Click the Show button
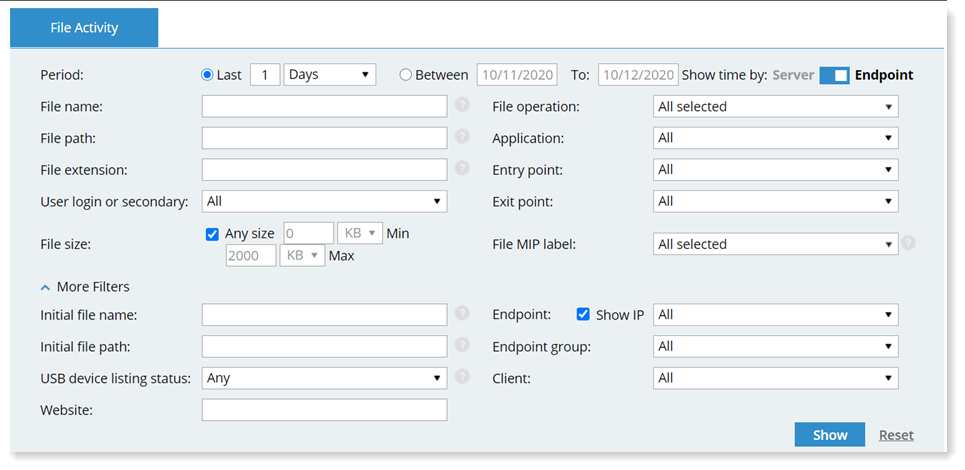The height and width of the screenshot is (470, 965). point(830,435)
